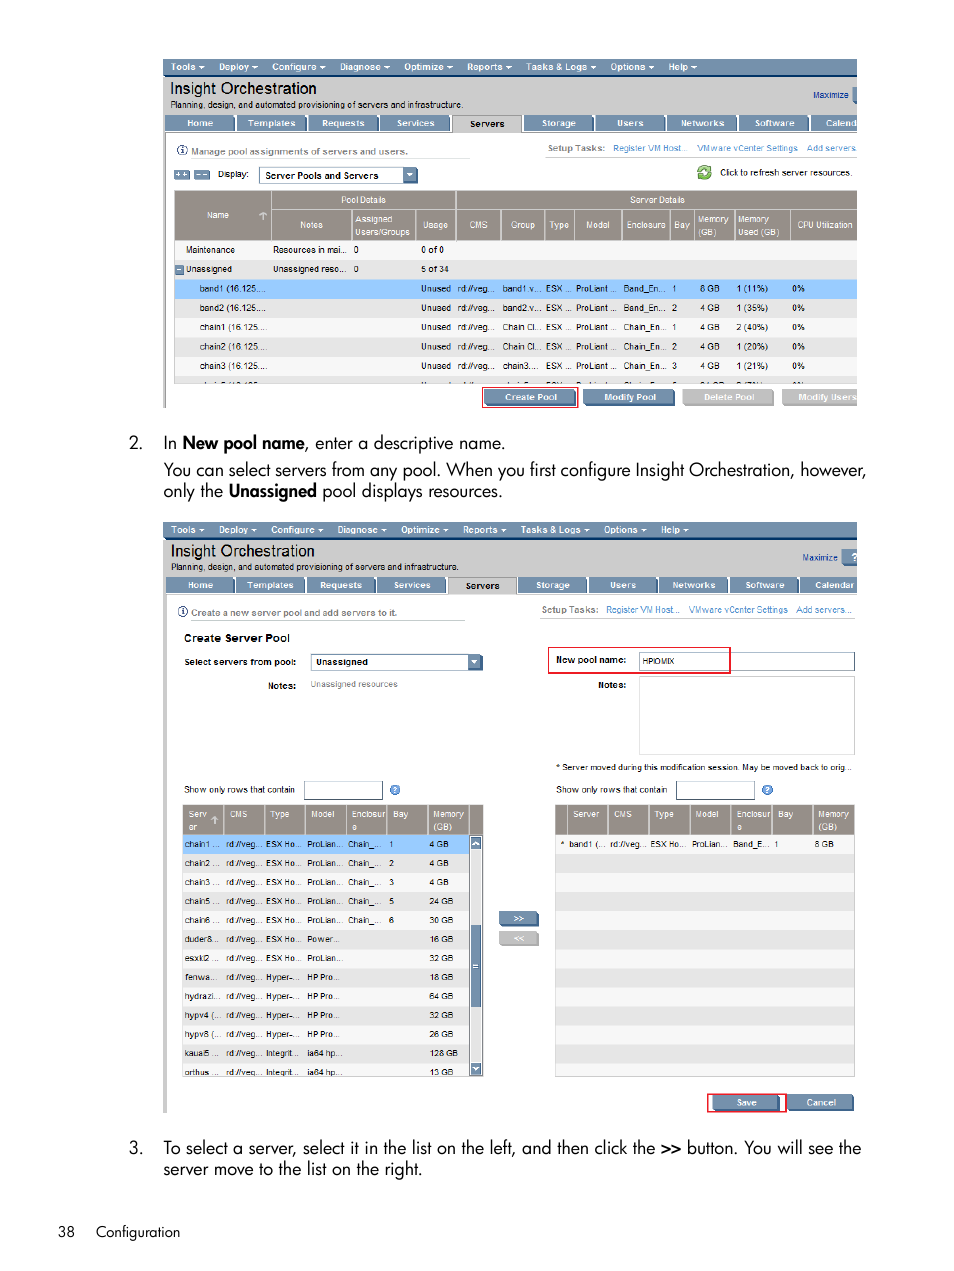Select the chain5 row in the left server list
Image resolution: width=954 pixels, height=1271 pixels.
(326, 901)
